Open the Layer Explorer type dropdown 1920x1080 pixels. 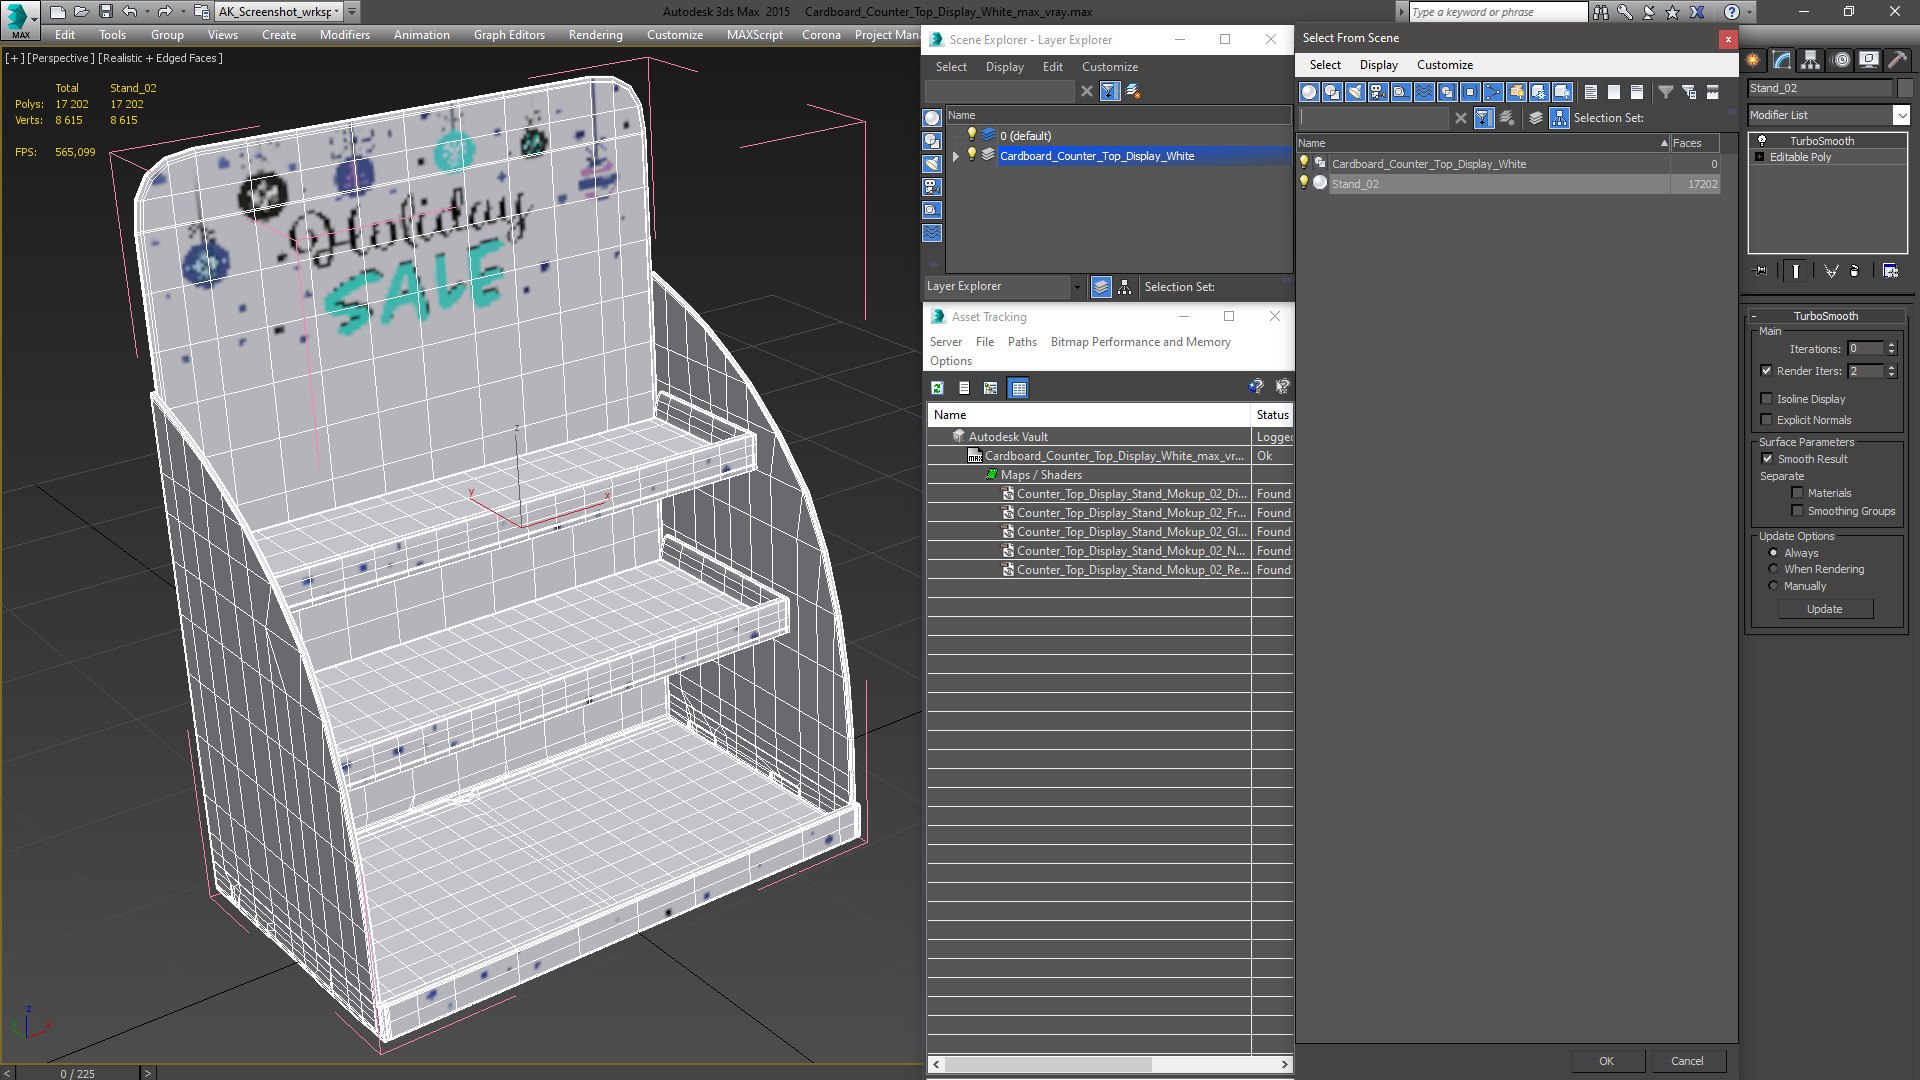pyautogui.click(x=1076, y=287)
